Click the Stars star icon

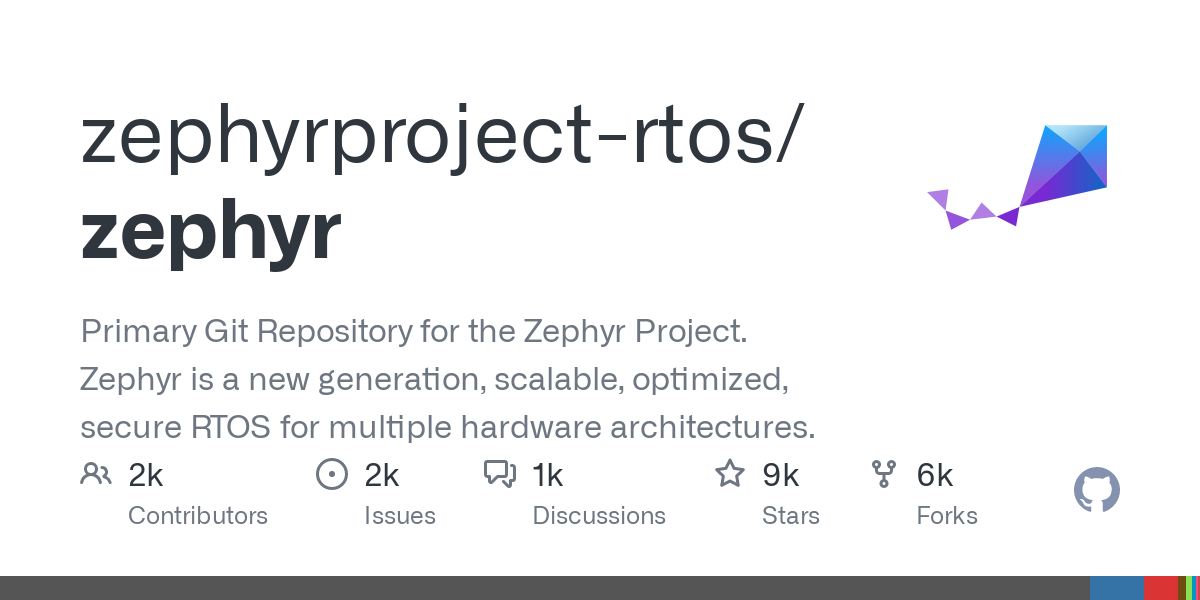point(730,474)
